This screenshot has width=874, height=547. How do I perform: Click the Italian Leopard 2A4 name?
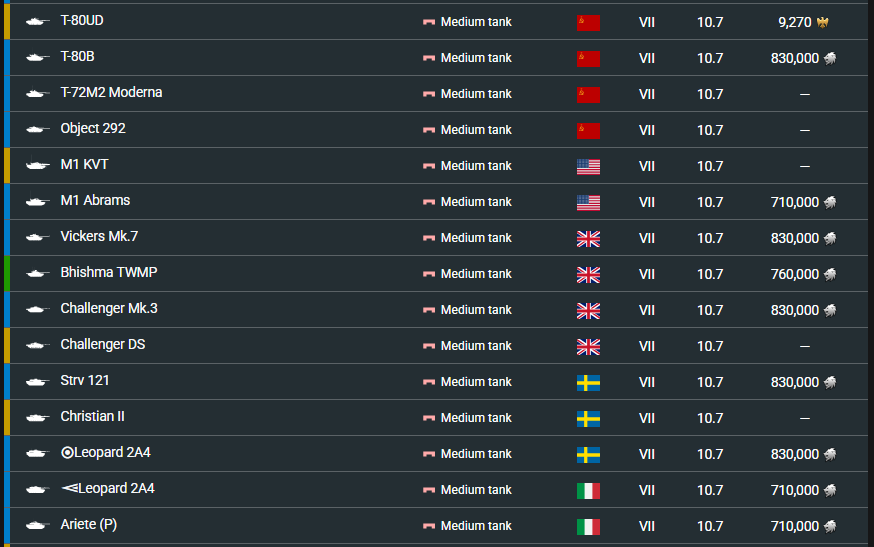(x=107, y=489)
